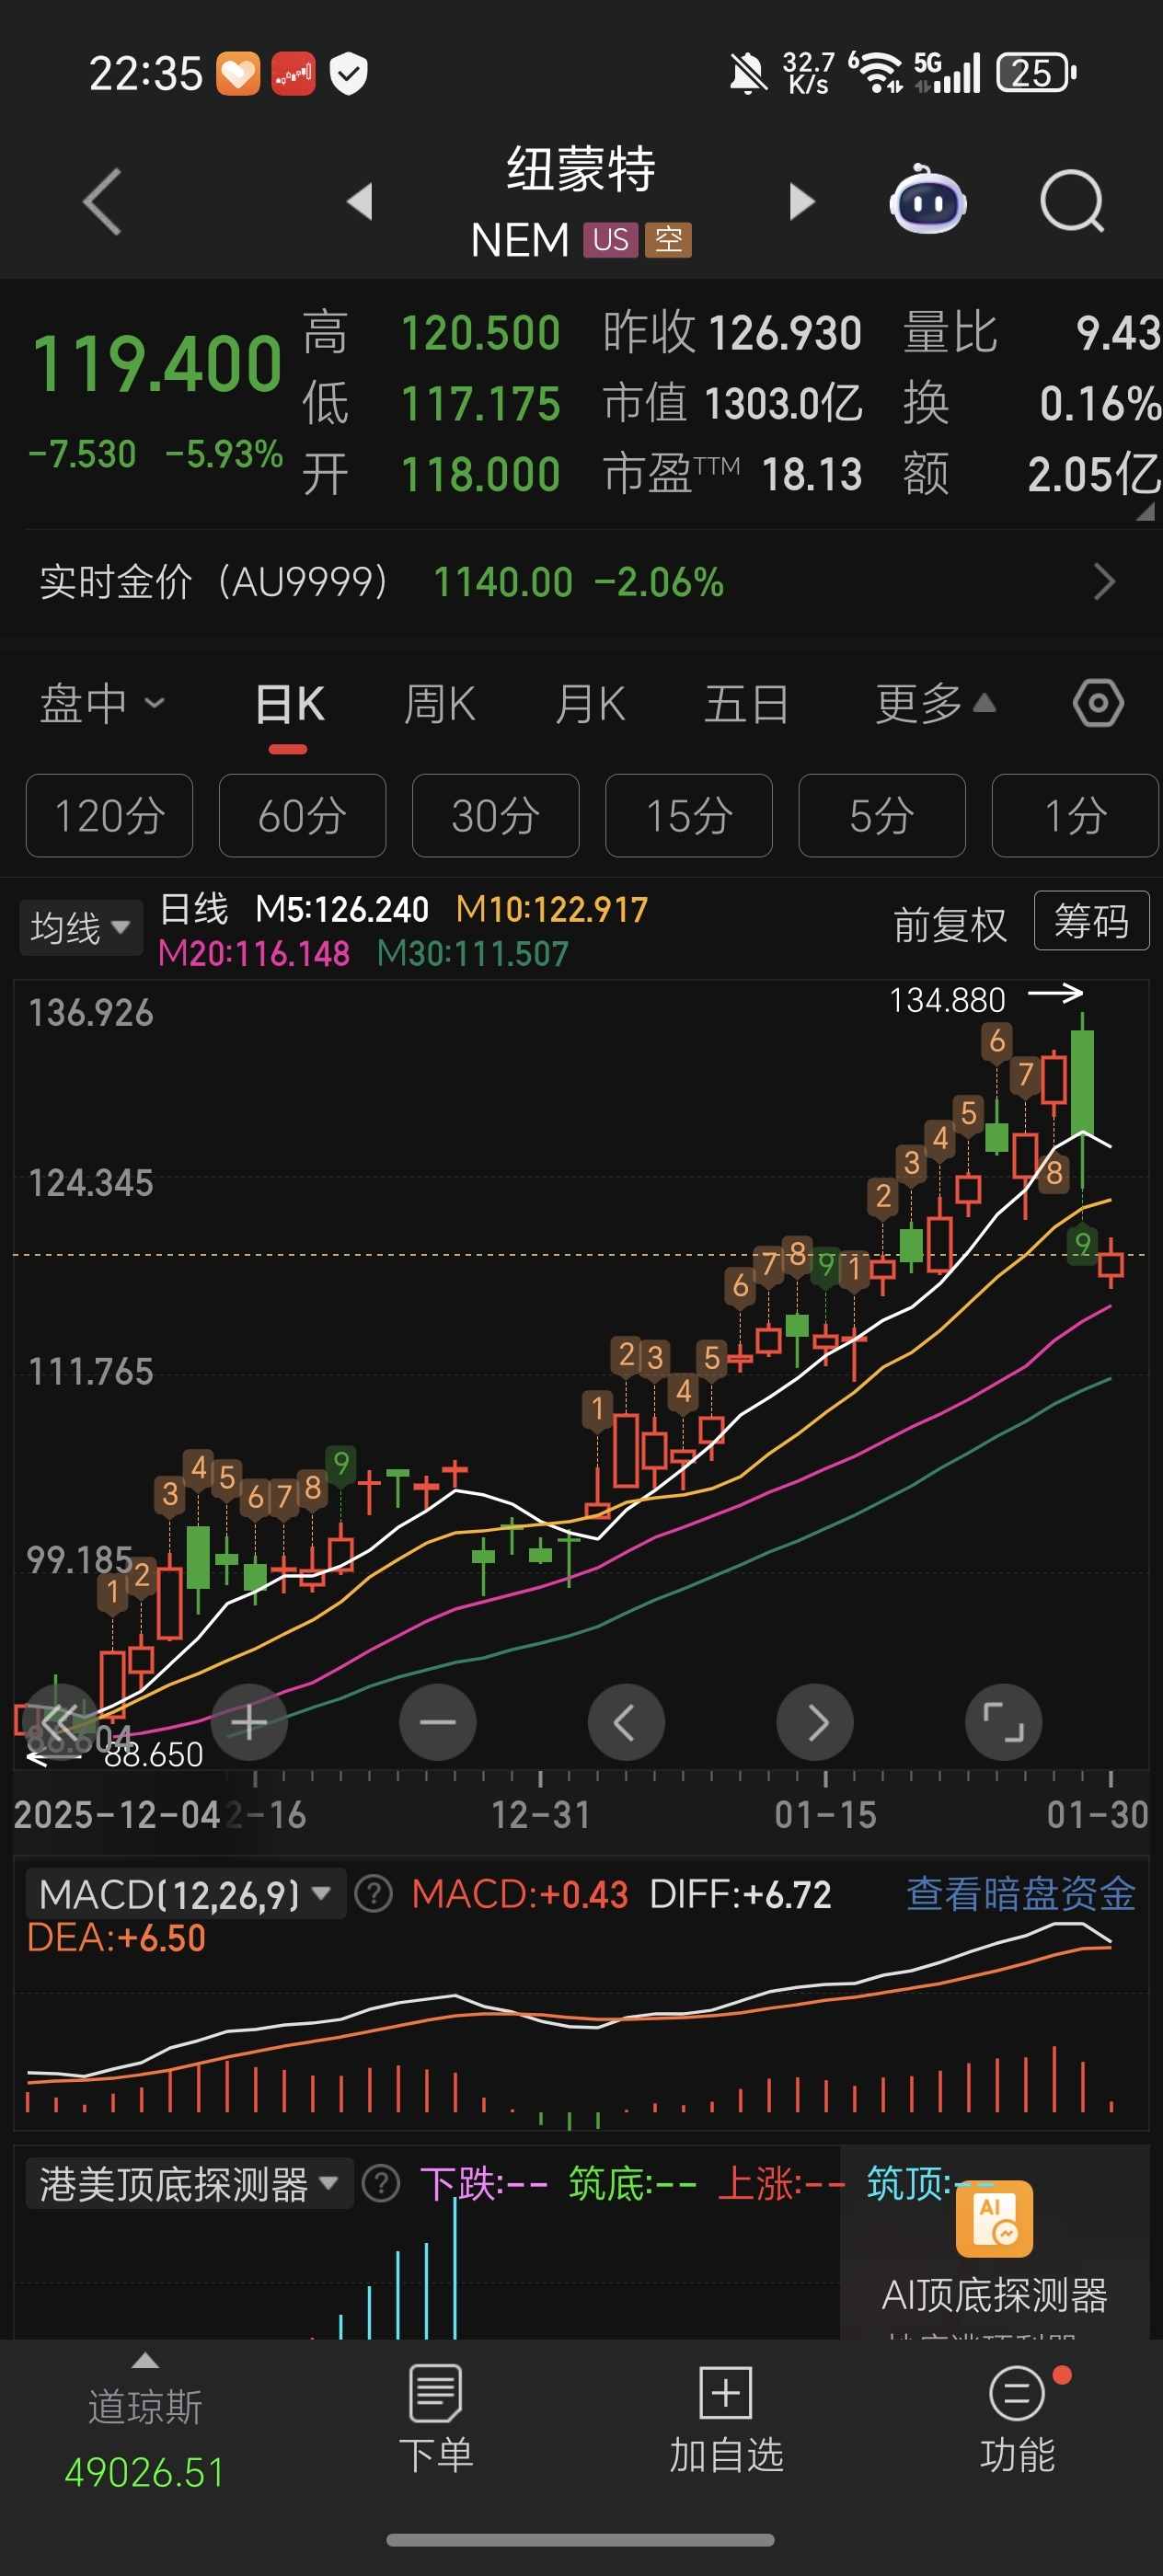
Task: Choose 1分 interval
Action: (1075, 815)
